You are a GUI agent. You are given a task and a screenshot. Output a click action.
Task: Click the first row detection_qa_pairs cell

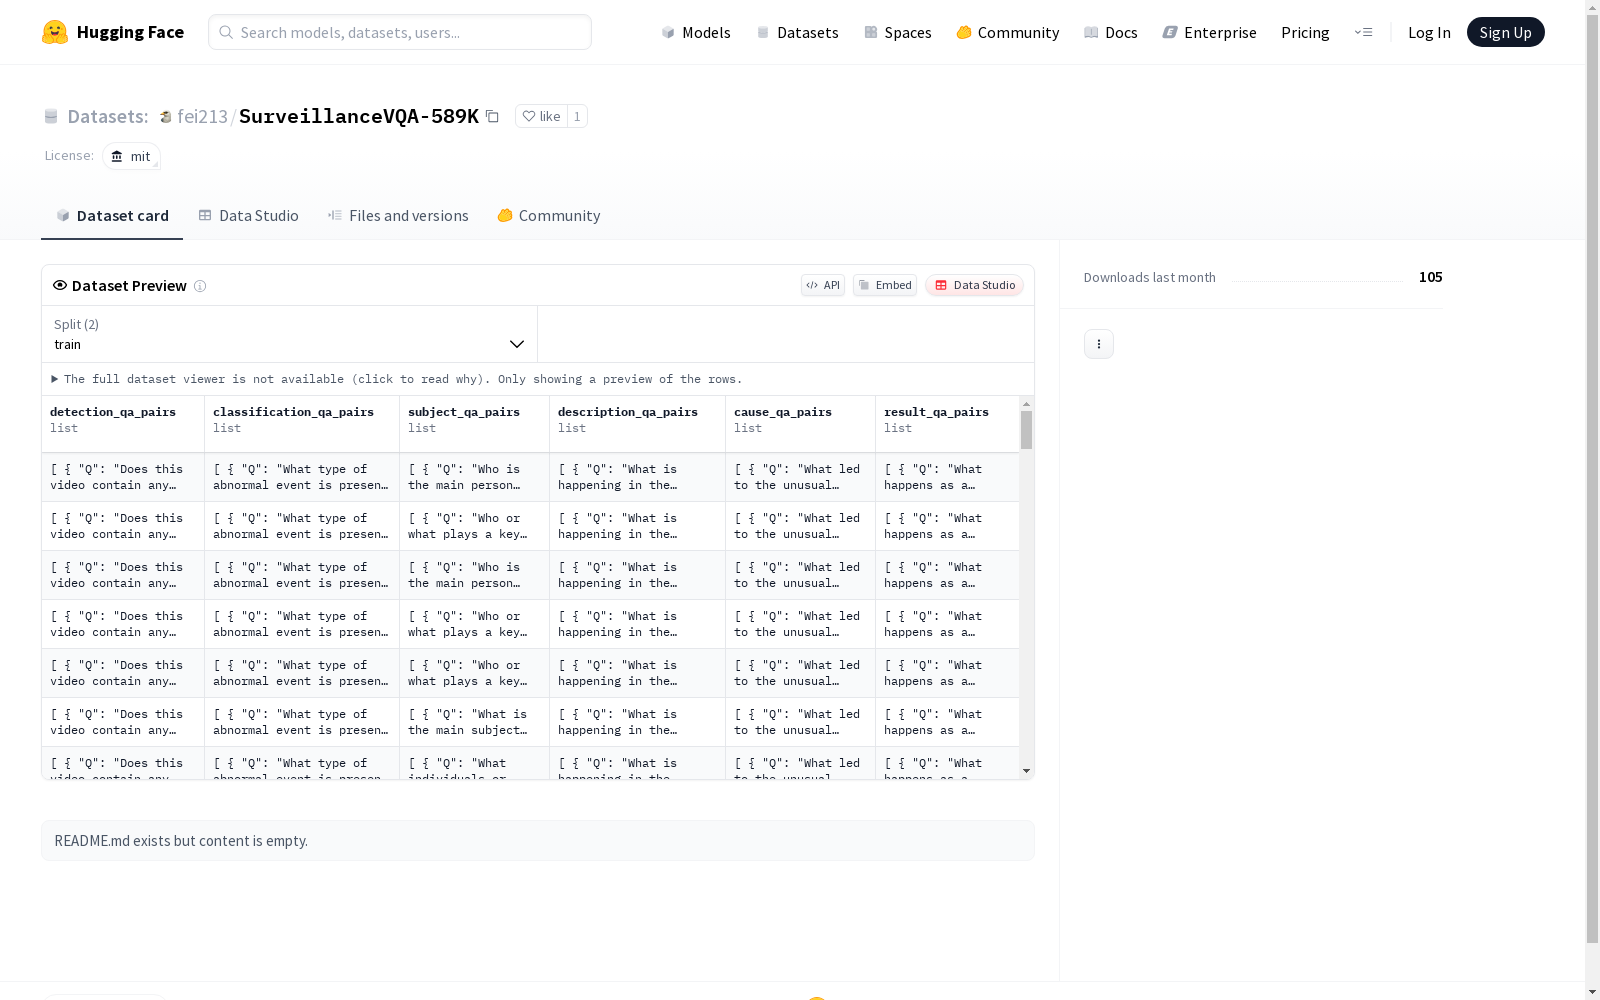pyautogui.click(x=123, y=477)
